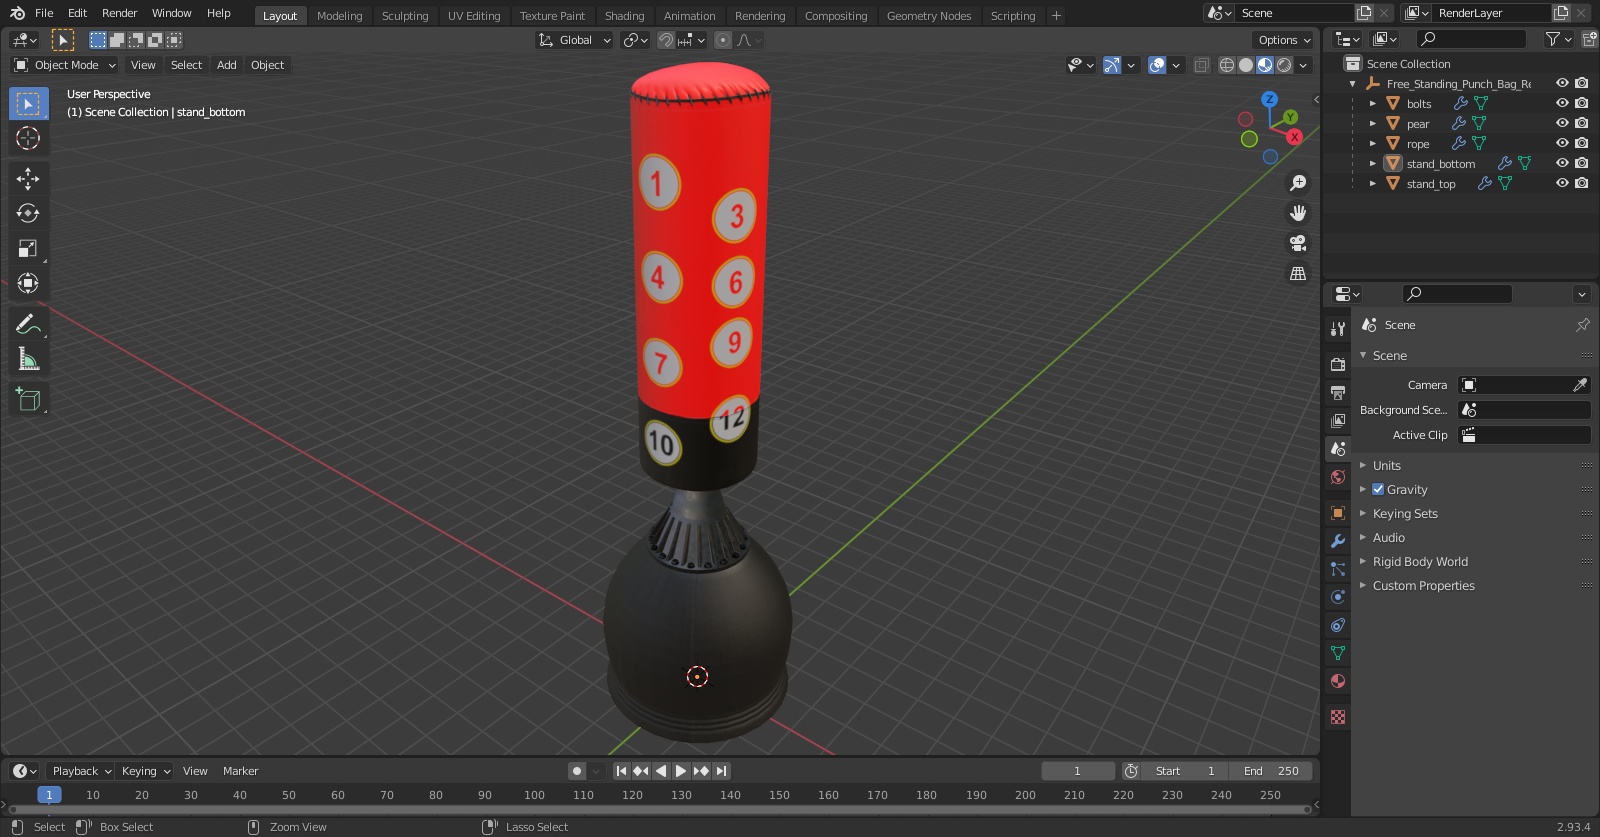Image resolution: width=1600 pixels, height=837 pixels.
Task: Hide pear object in viewport
Action: (x=1562, y=123)
